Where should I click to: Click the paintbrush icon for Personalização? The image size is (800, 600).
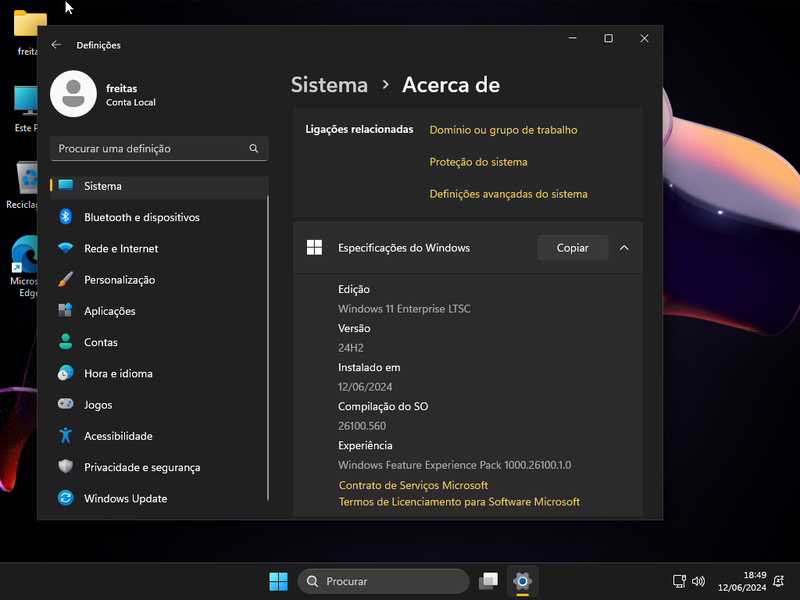[65, 279]
